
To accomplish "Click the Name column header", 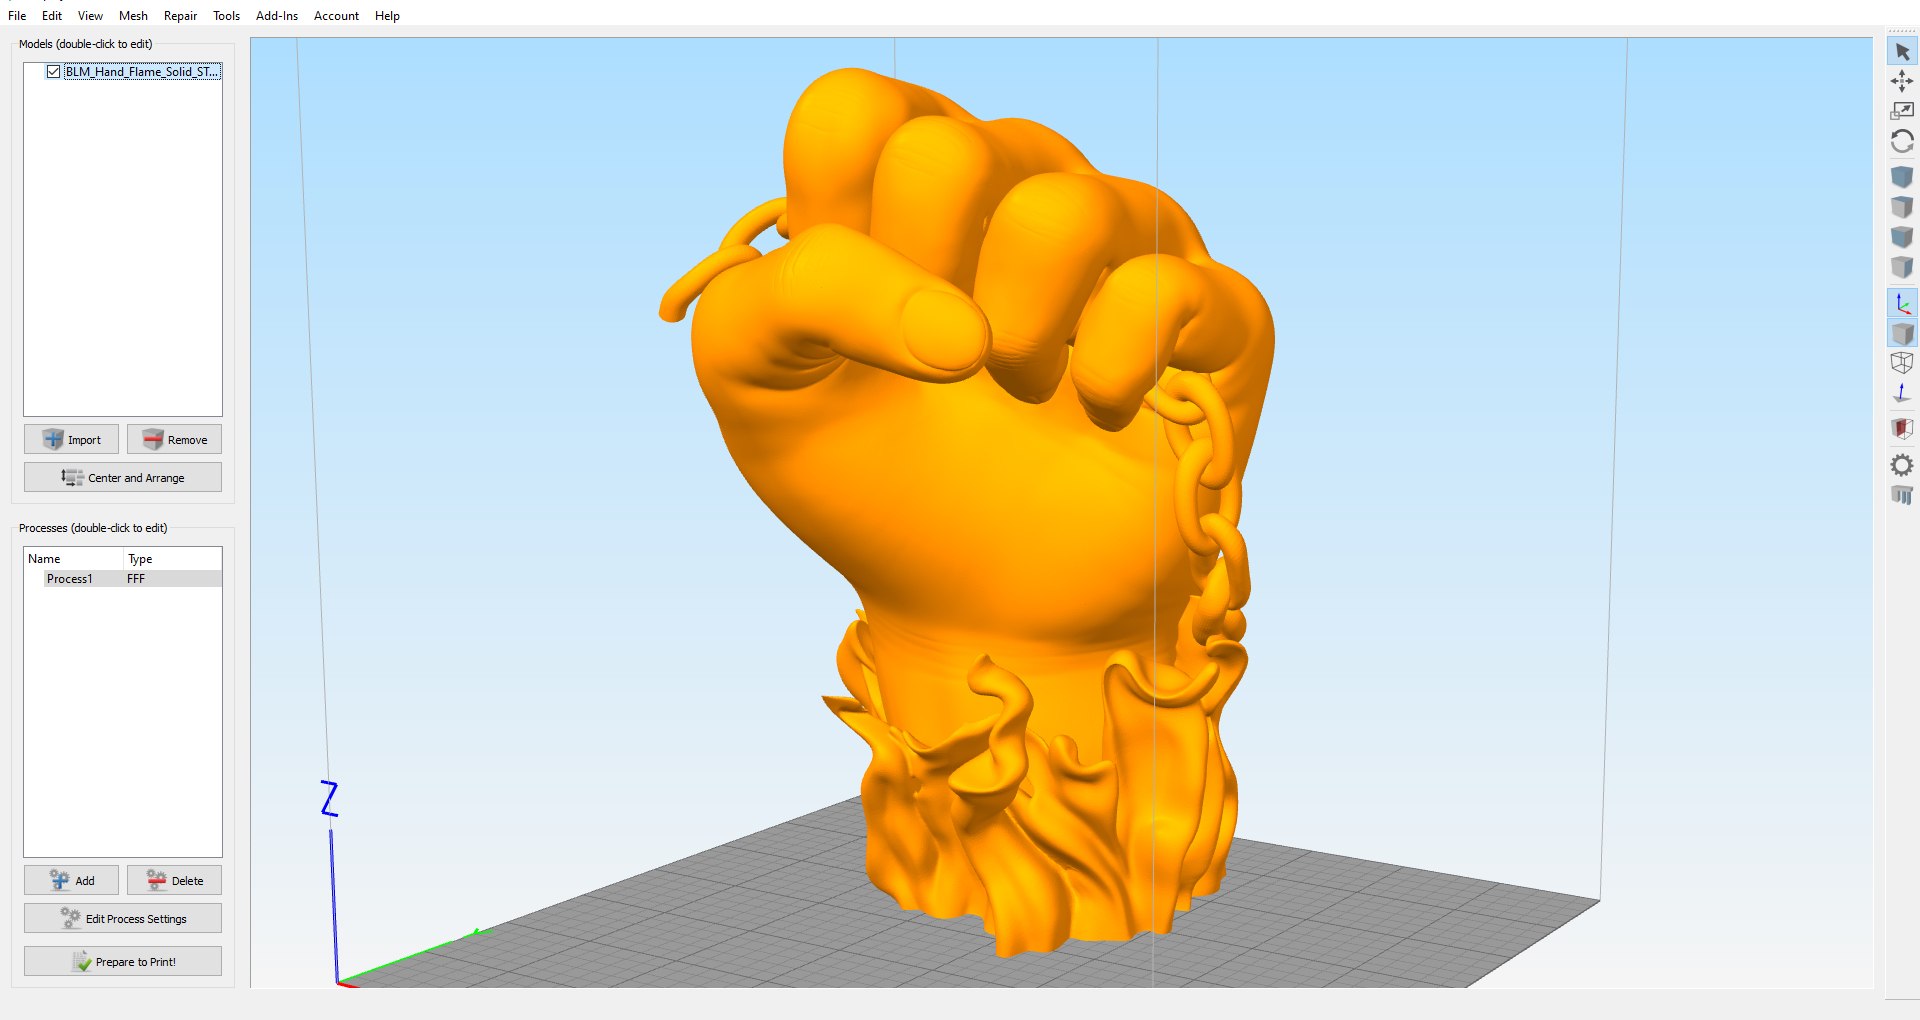I will tap(73, 559).
